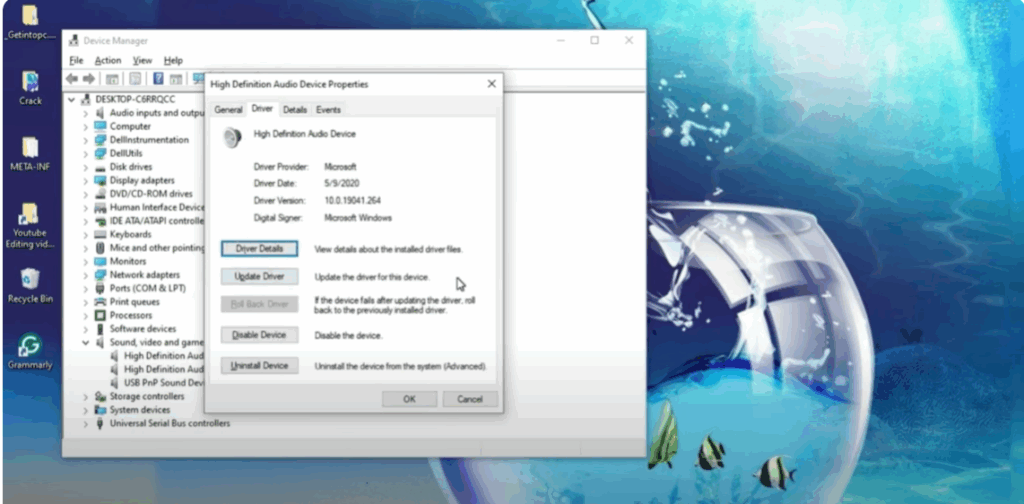
Task: Click the Disable Device button
Action: point(259,335)
